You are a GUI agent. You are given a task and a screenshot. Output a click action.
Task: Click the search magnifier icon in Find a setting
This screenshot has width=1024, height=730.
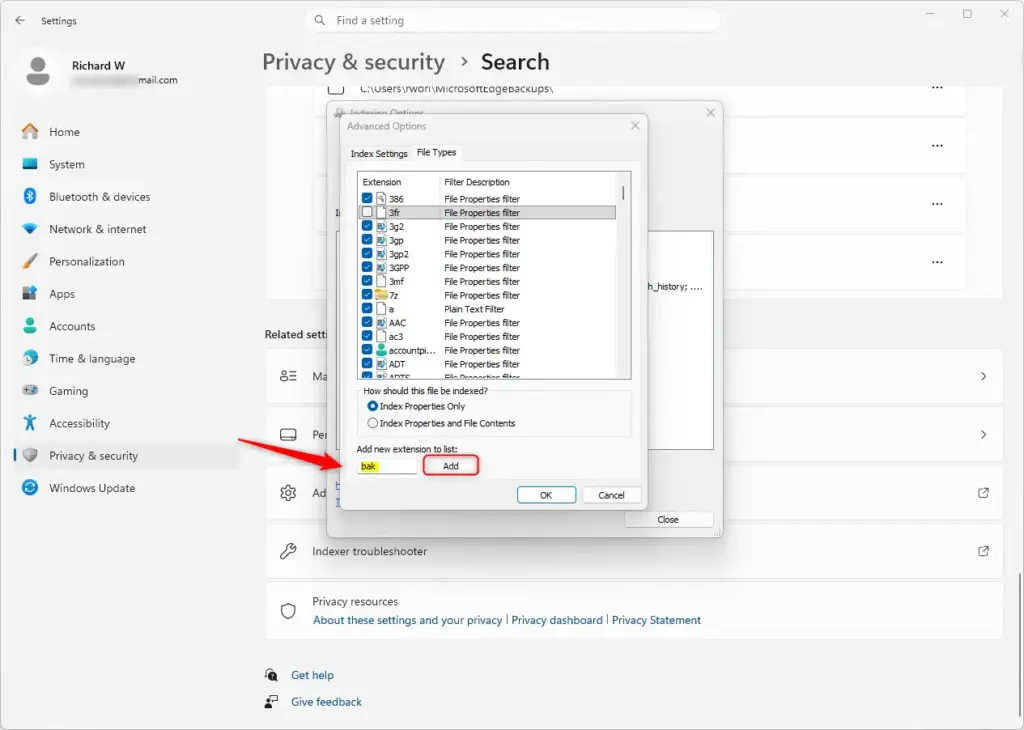coord(319,20)
